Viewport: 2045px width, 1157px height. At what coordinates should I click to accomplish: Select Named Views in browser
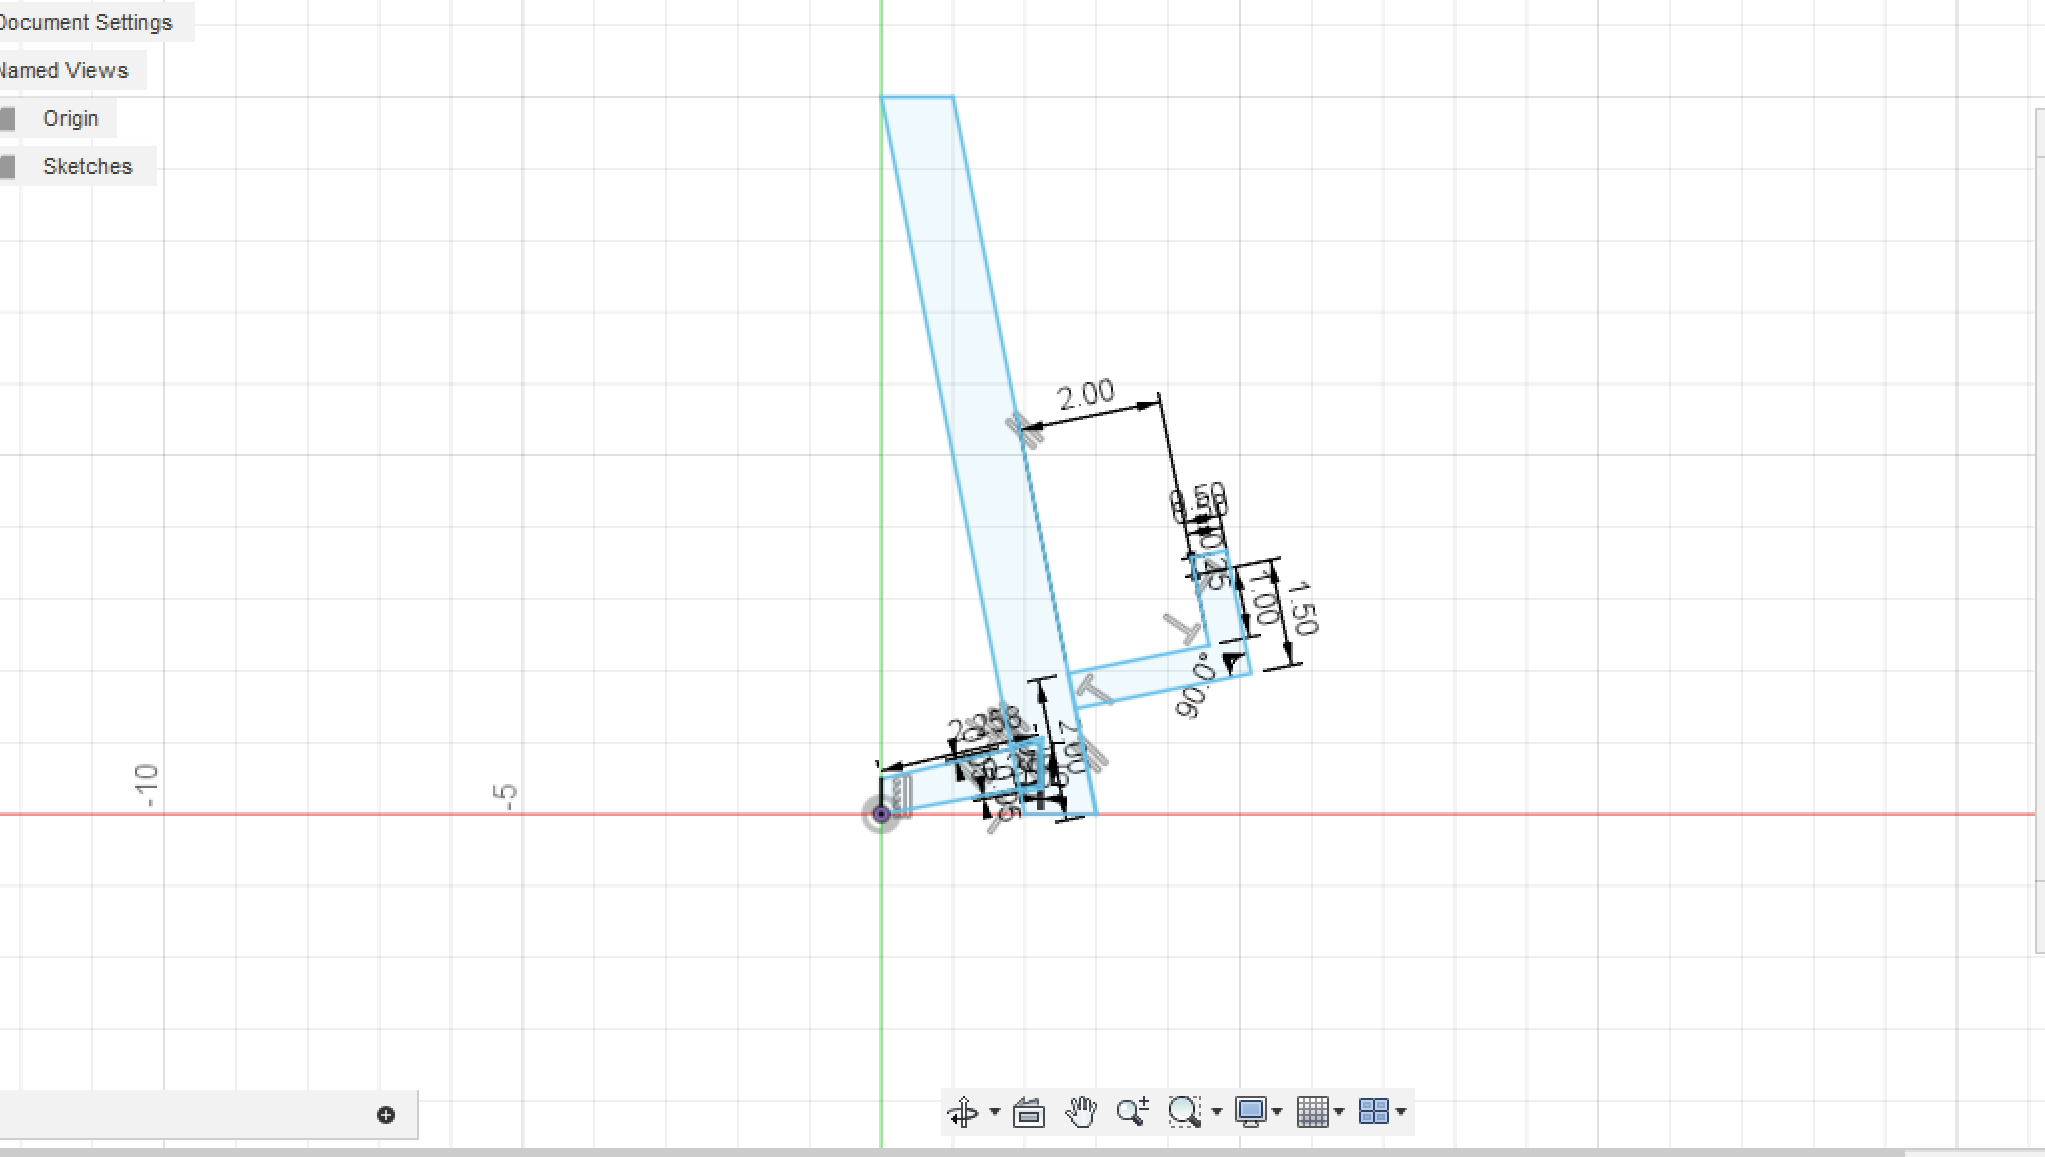64,70
